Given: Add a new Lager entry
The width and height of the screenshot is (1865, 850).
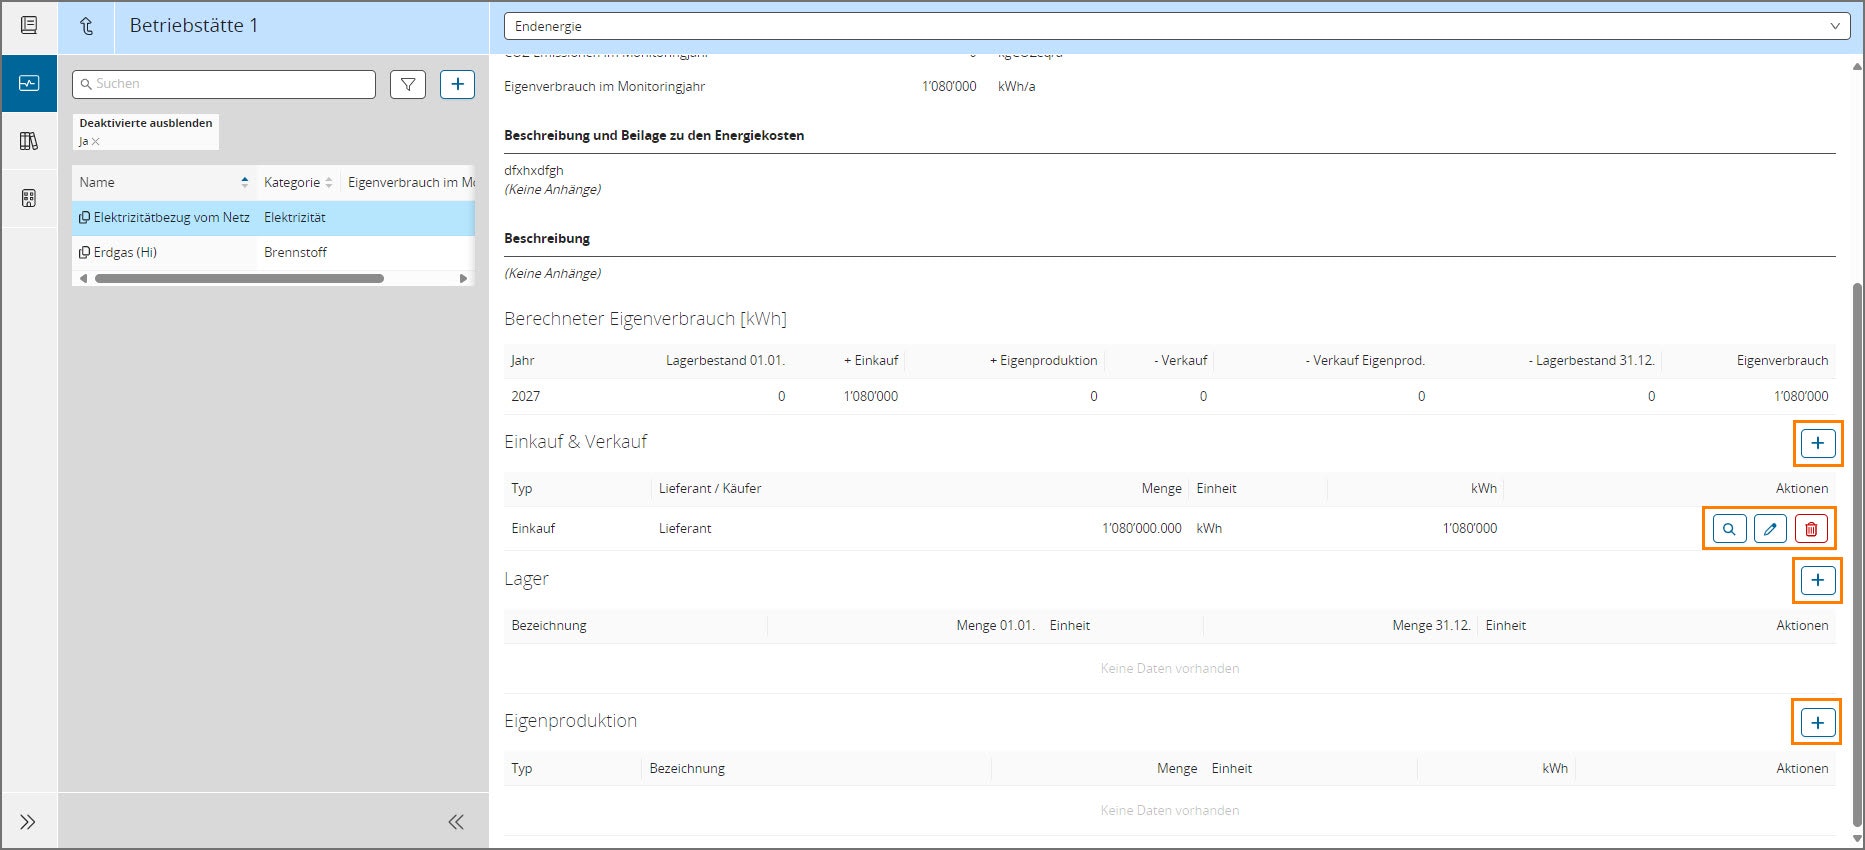Looking at the screenshot, I should coord(1817,580).
